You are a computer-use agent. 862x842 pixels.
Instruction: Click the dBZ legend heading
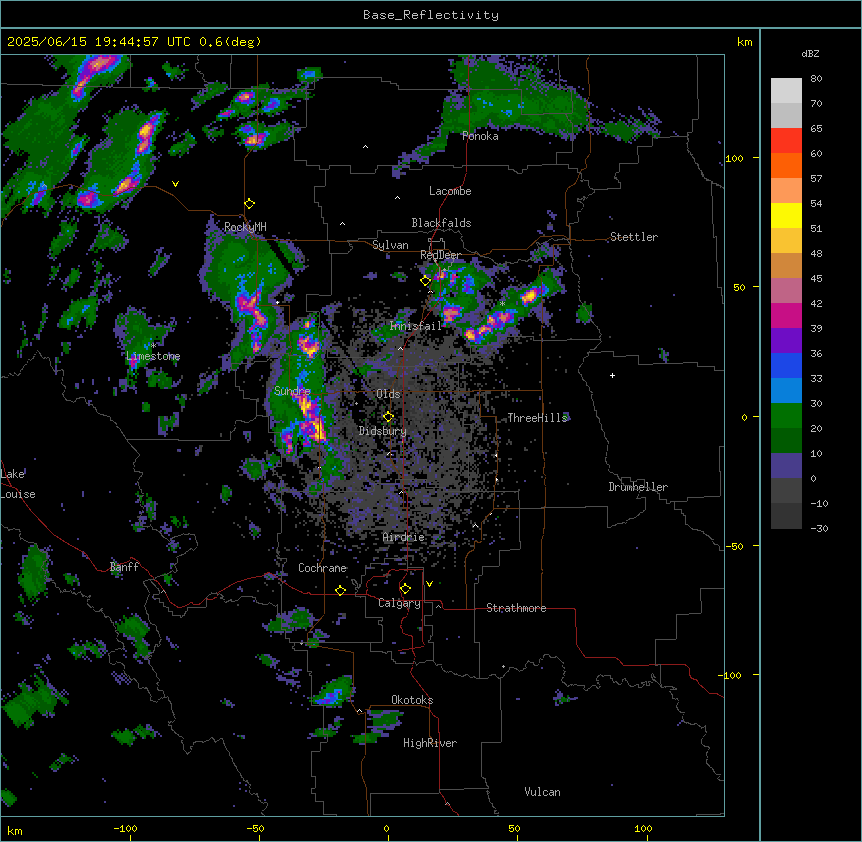[810, 53]
